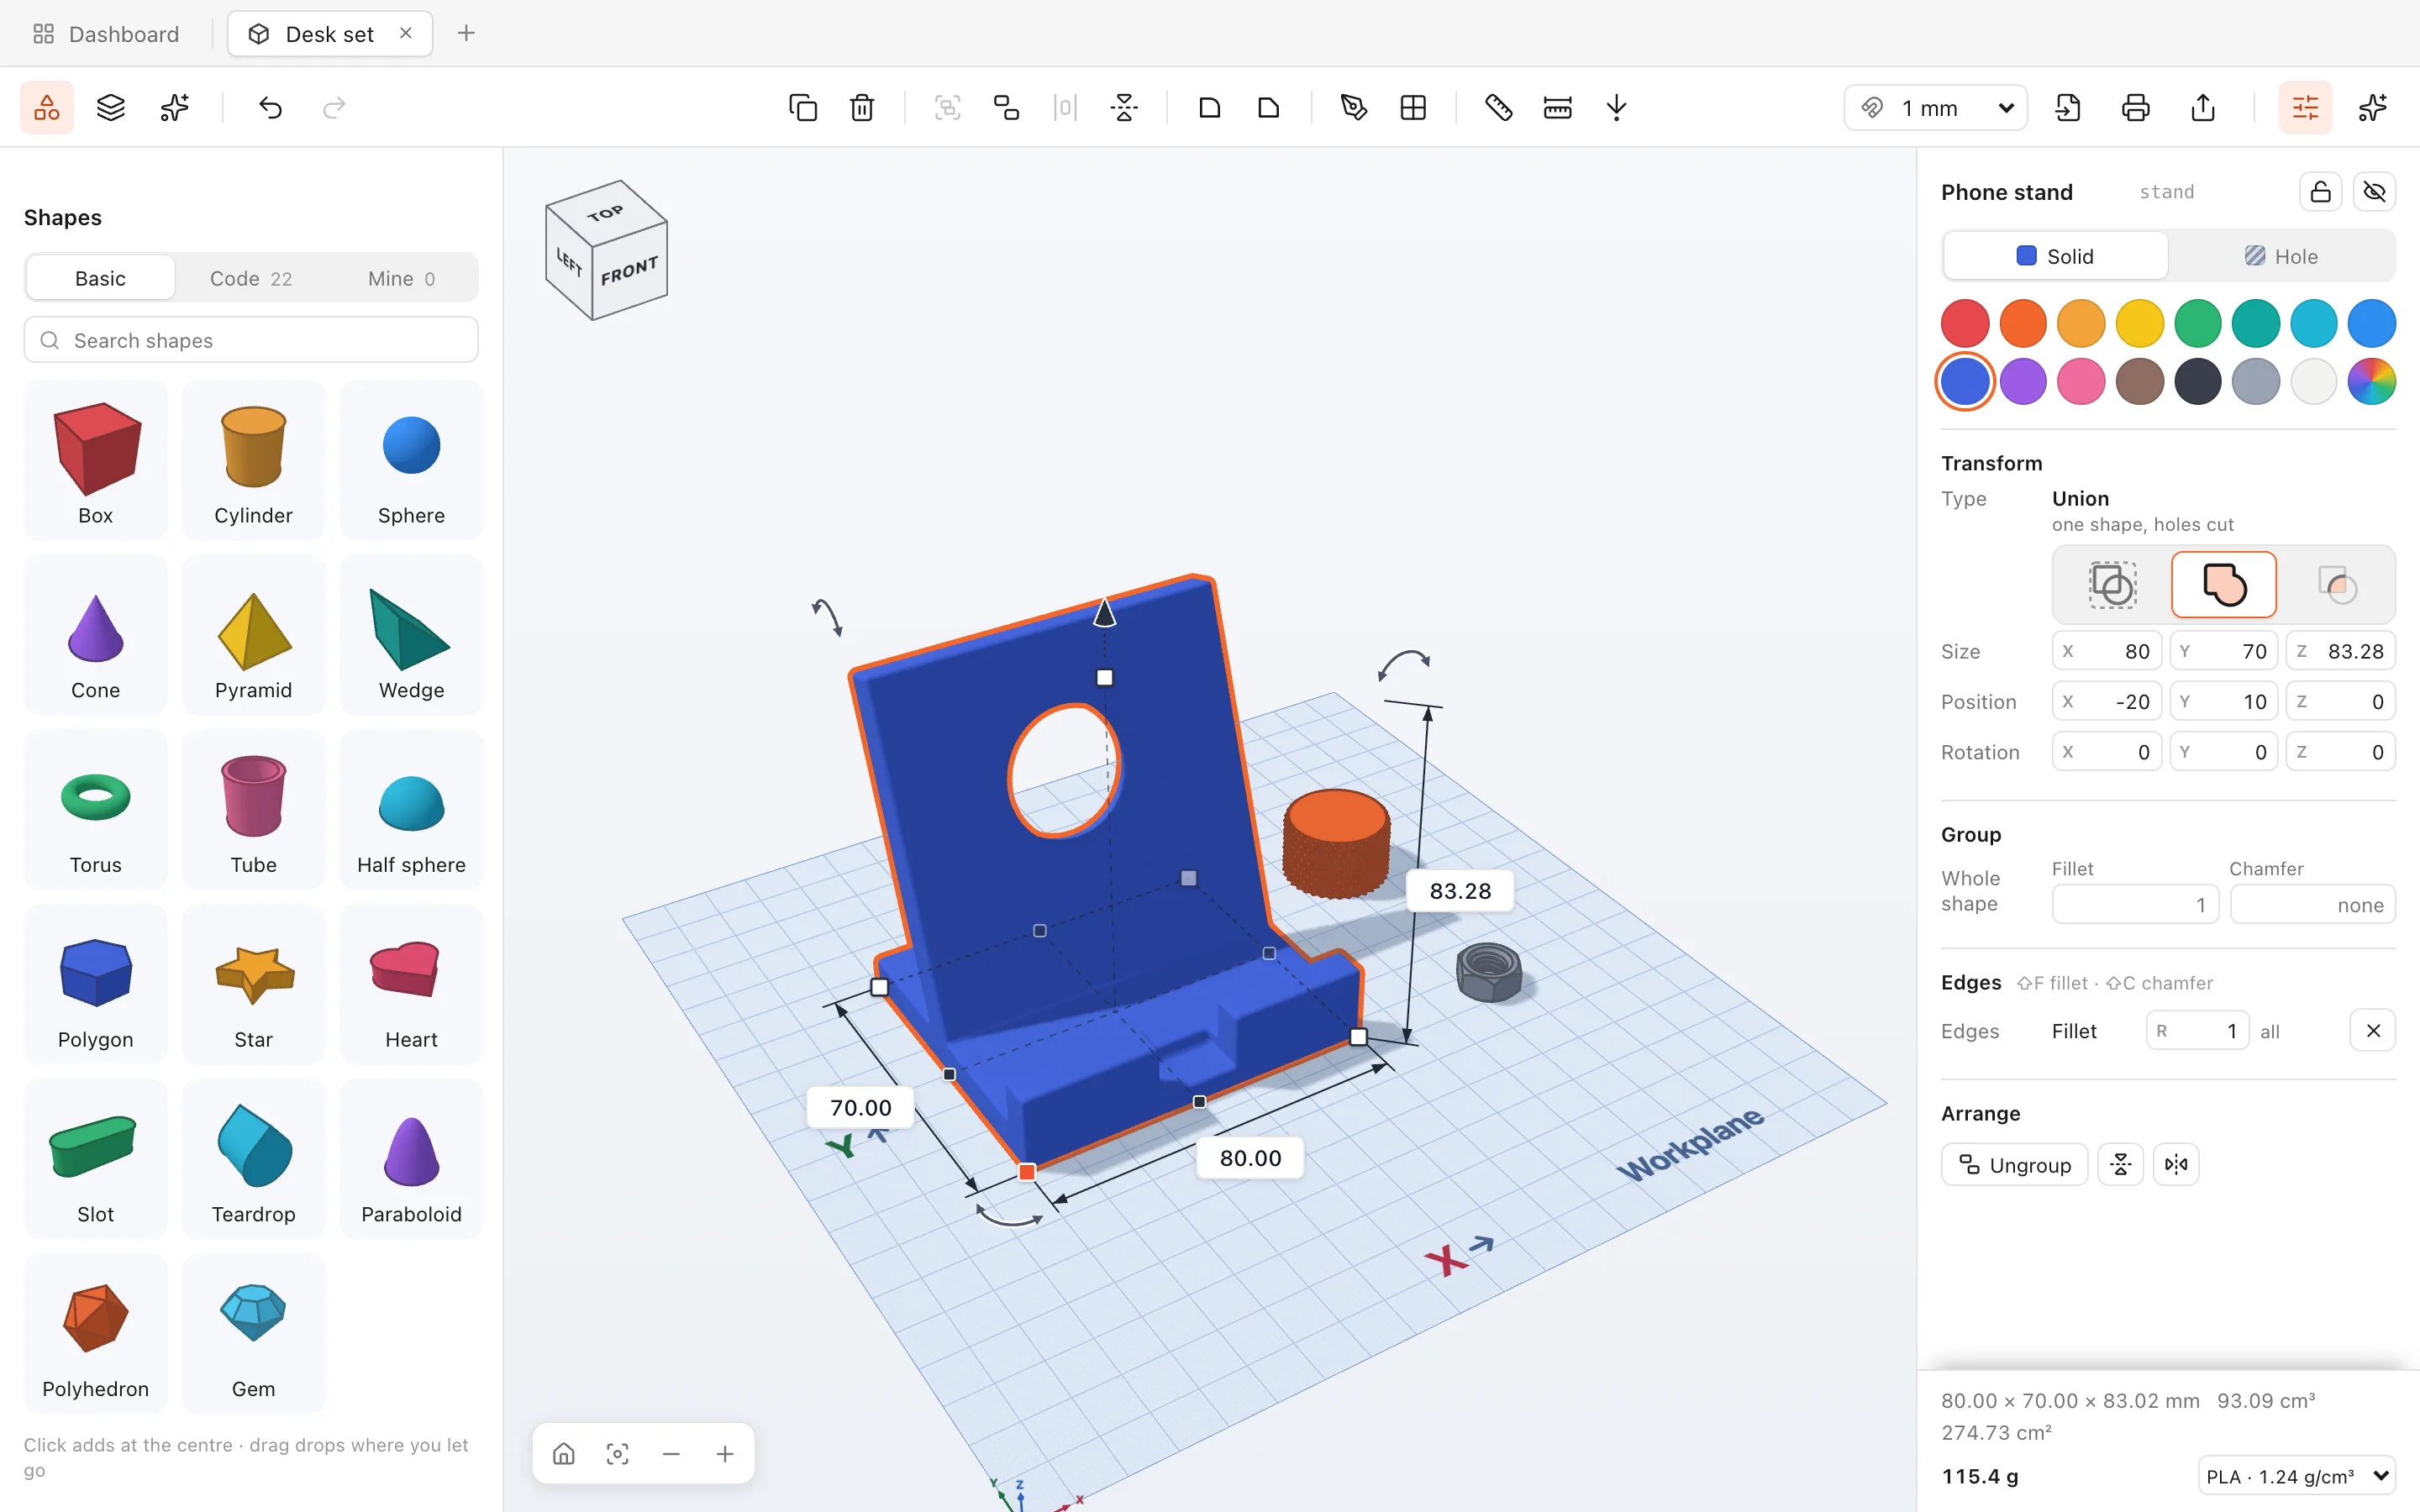Add a Torus shape
The width and height of the screenshot is (2420, 1512).
coord(96,809)
